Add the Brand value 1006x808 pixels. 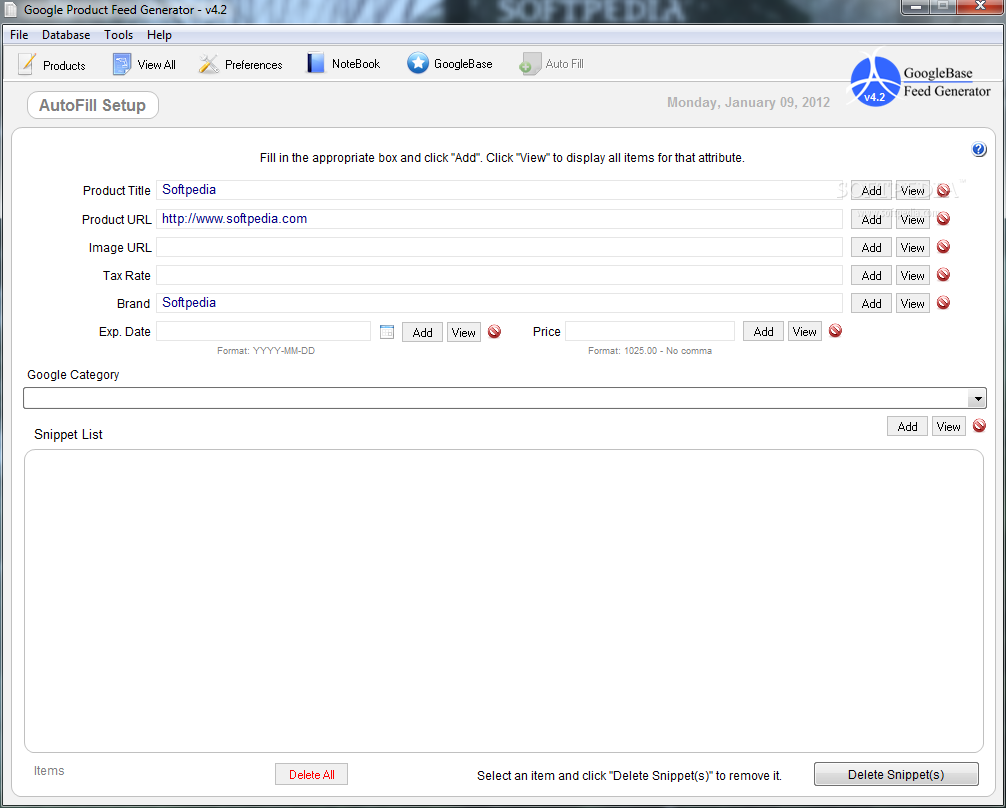(x=871, y=304)
